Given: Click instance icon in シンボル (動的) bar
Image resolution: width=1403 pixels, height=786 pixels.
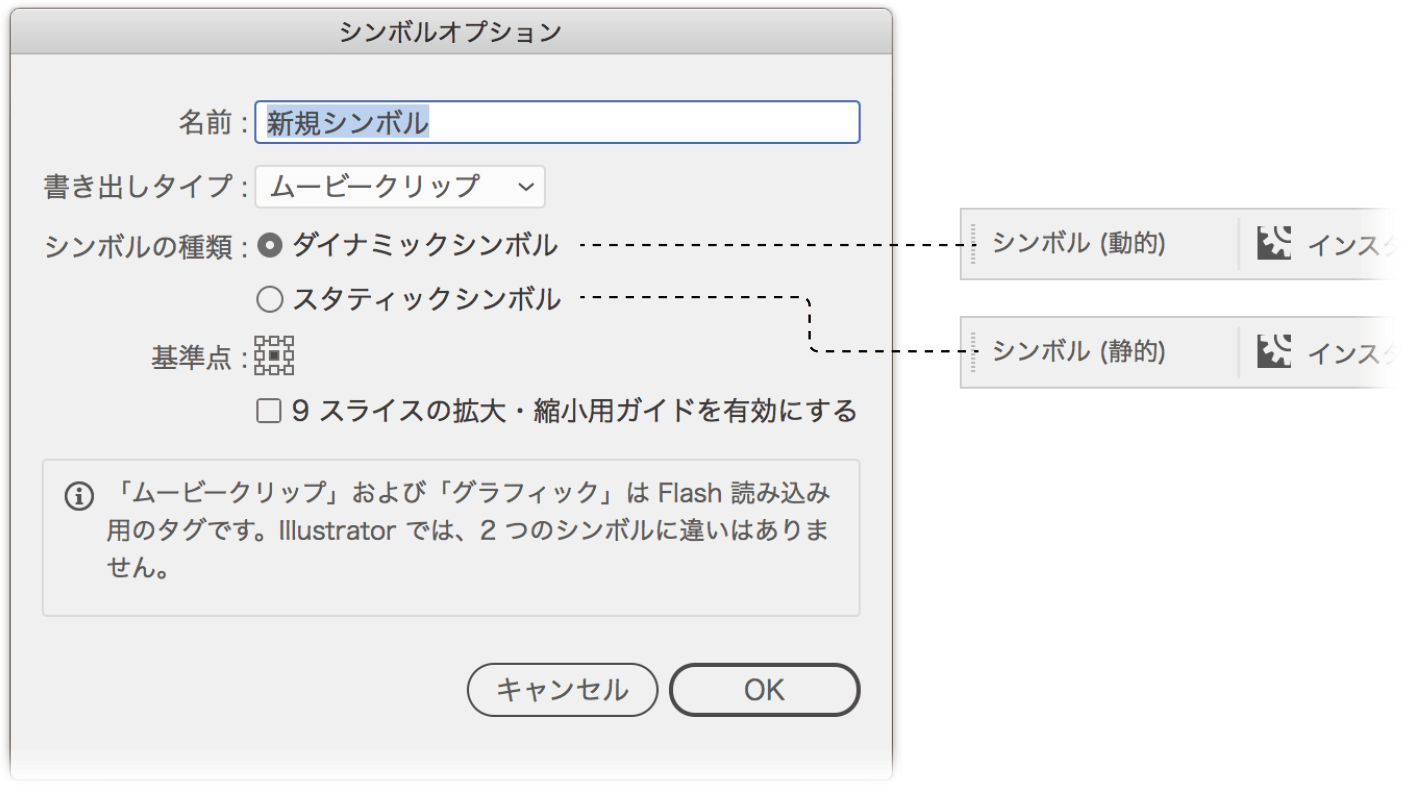Looking at the screenshot, I should point(1273,243).
